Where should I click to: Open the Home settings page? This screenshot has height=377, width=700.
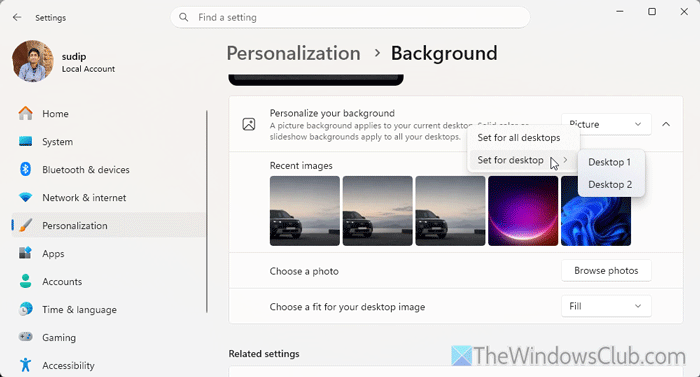(108, 113)
